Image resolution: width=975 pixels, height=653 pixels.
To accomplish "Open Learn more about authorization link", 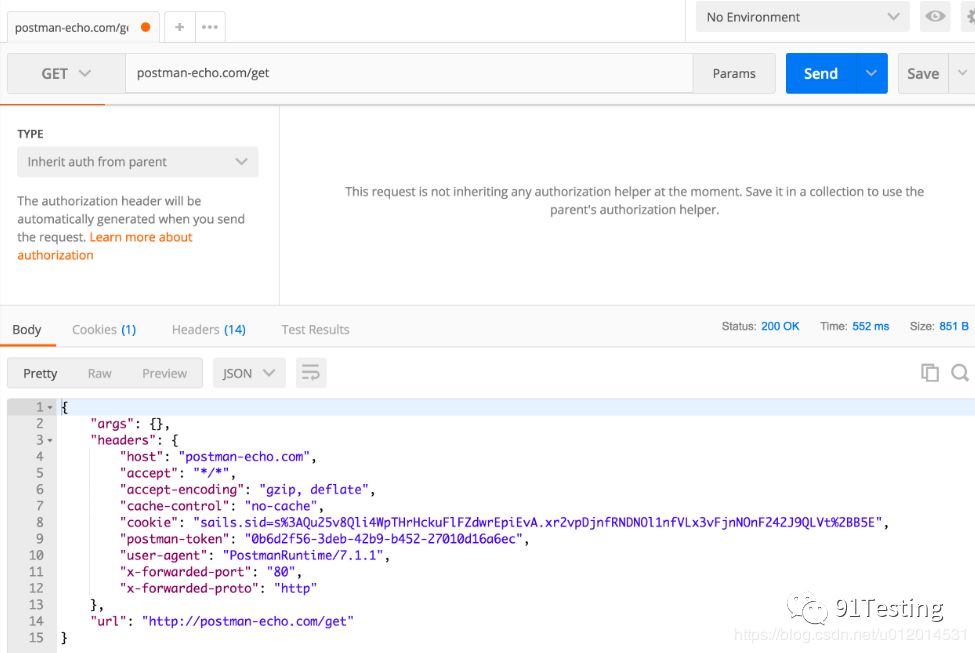I will tap(104, 246).
